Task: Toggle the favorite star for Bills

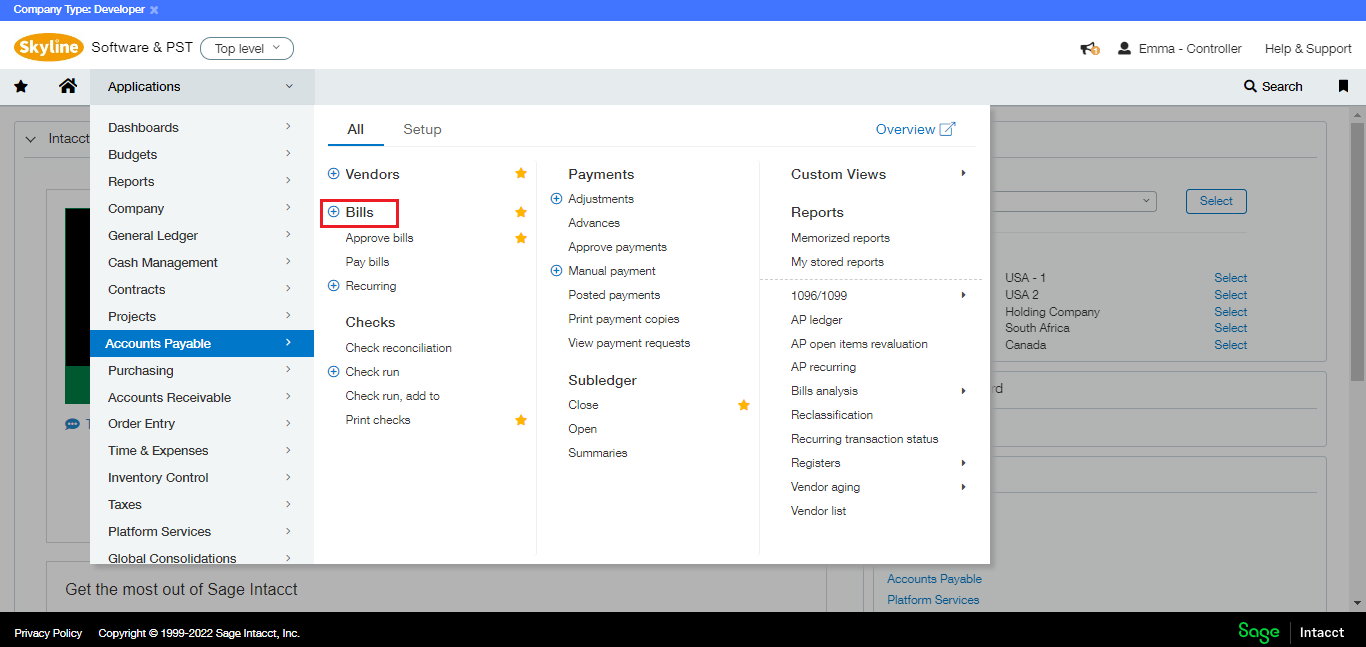Action: (x=521, y=212)
